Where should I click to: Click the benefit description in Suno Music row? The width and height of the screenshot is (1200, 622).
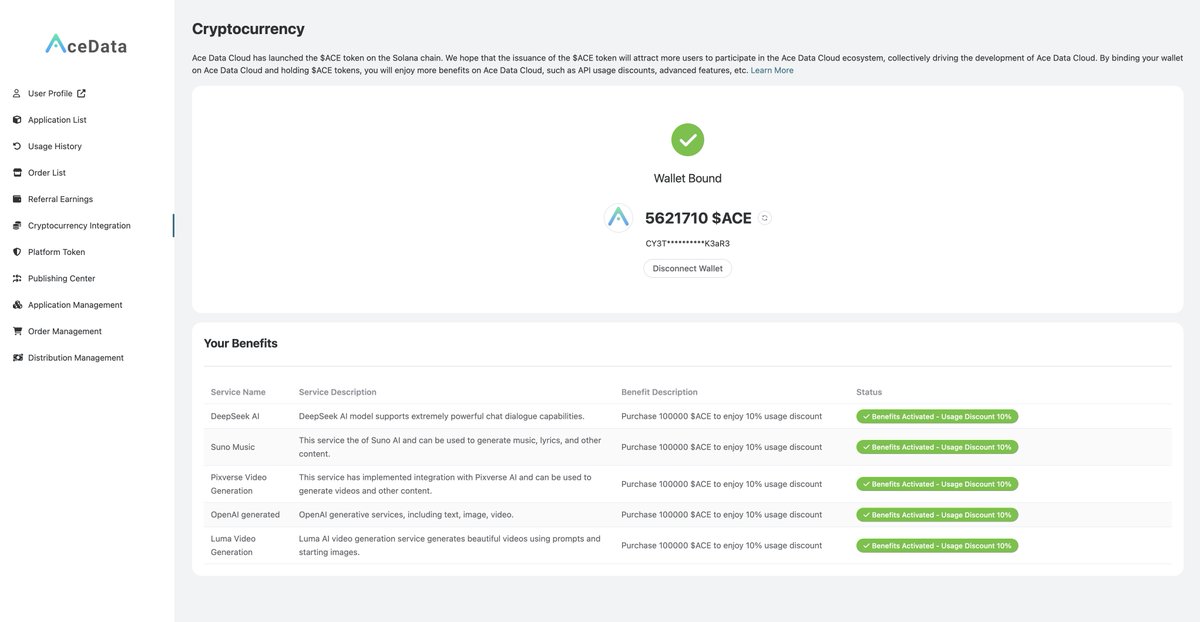coord(721,447)
